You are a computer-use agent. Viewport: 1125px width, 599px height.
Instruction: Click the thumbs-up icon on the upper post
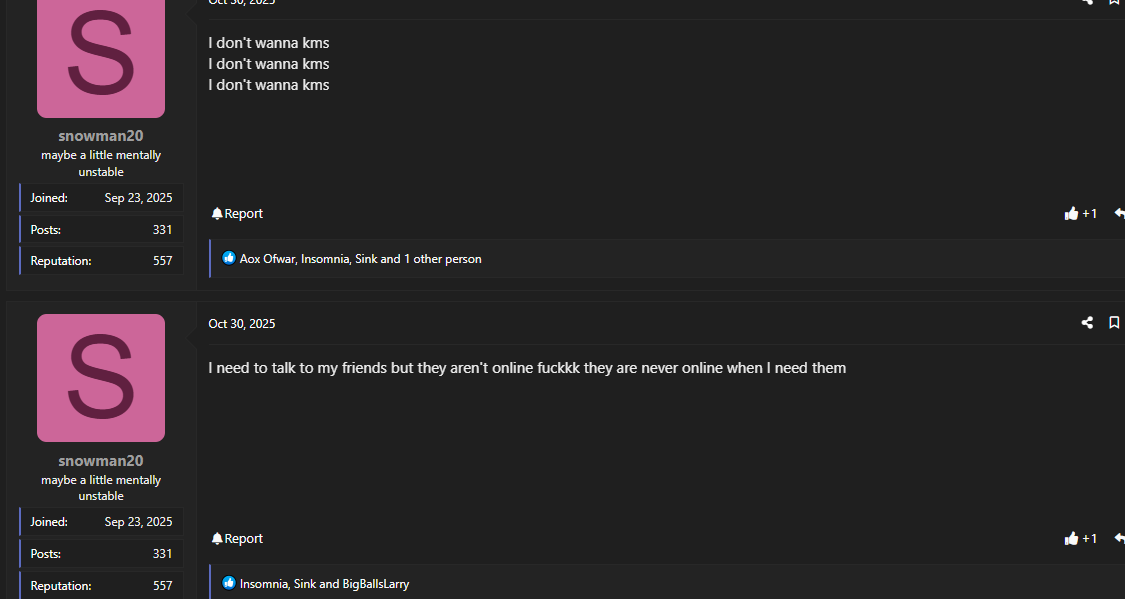1072,213
